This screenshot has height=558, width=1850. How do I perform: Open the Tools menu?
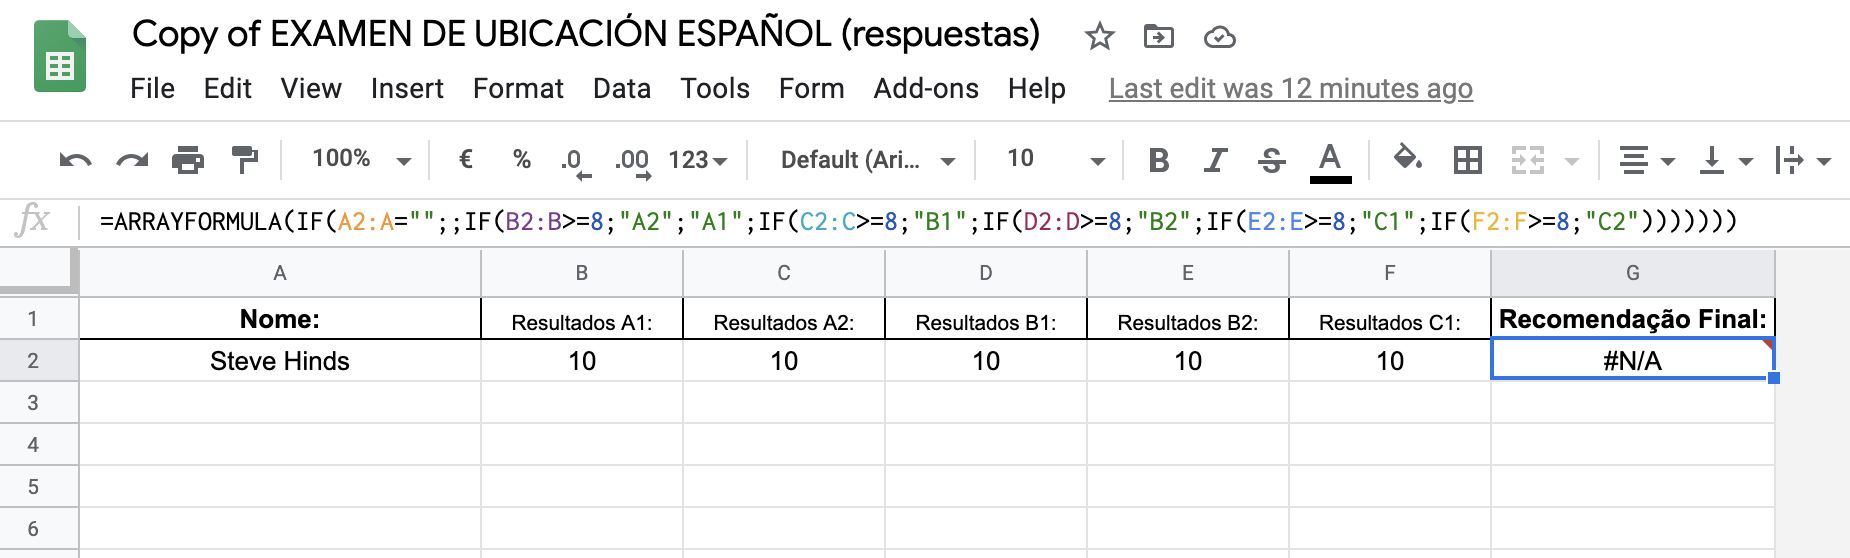coord(715,89)
